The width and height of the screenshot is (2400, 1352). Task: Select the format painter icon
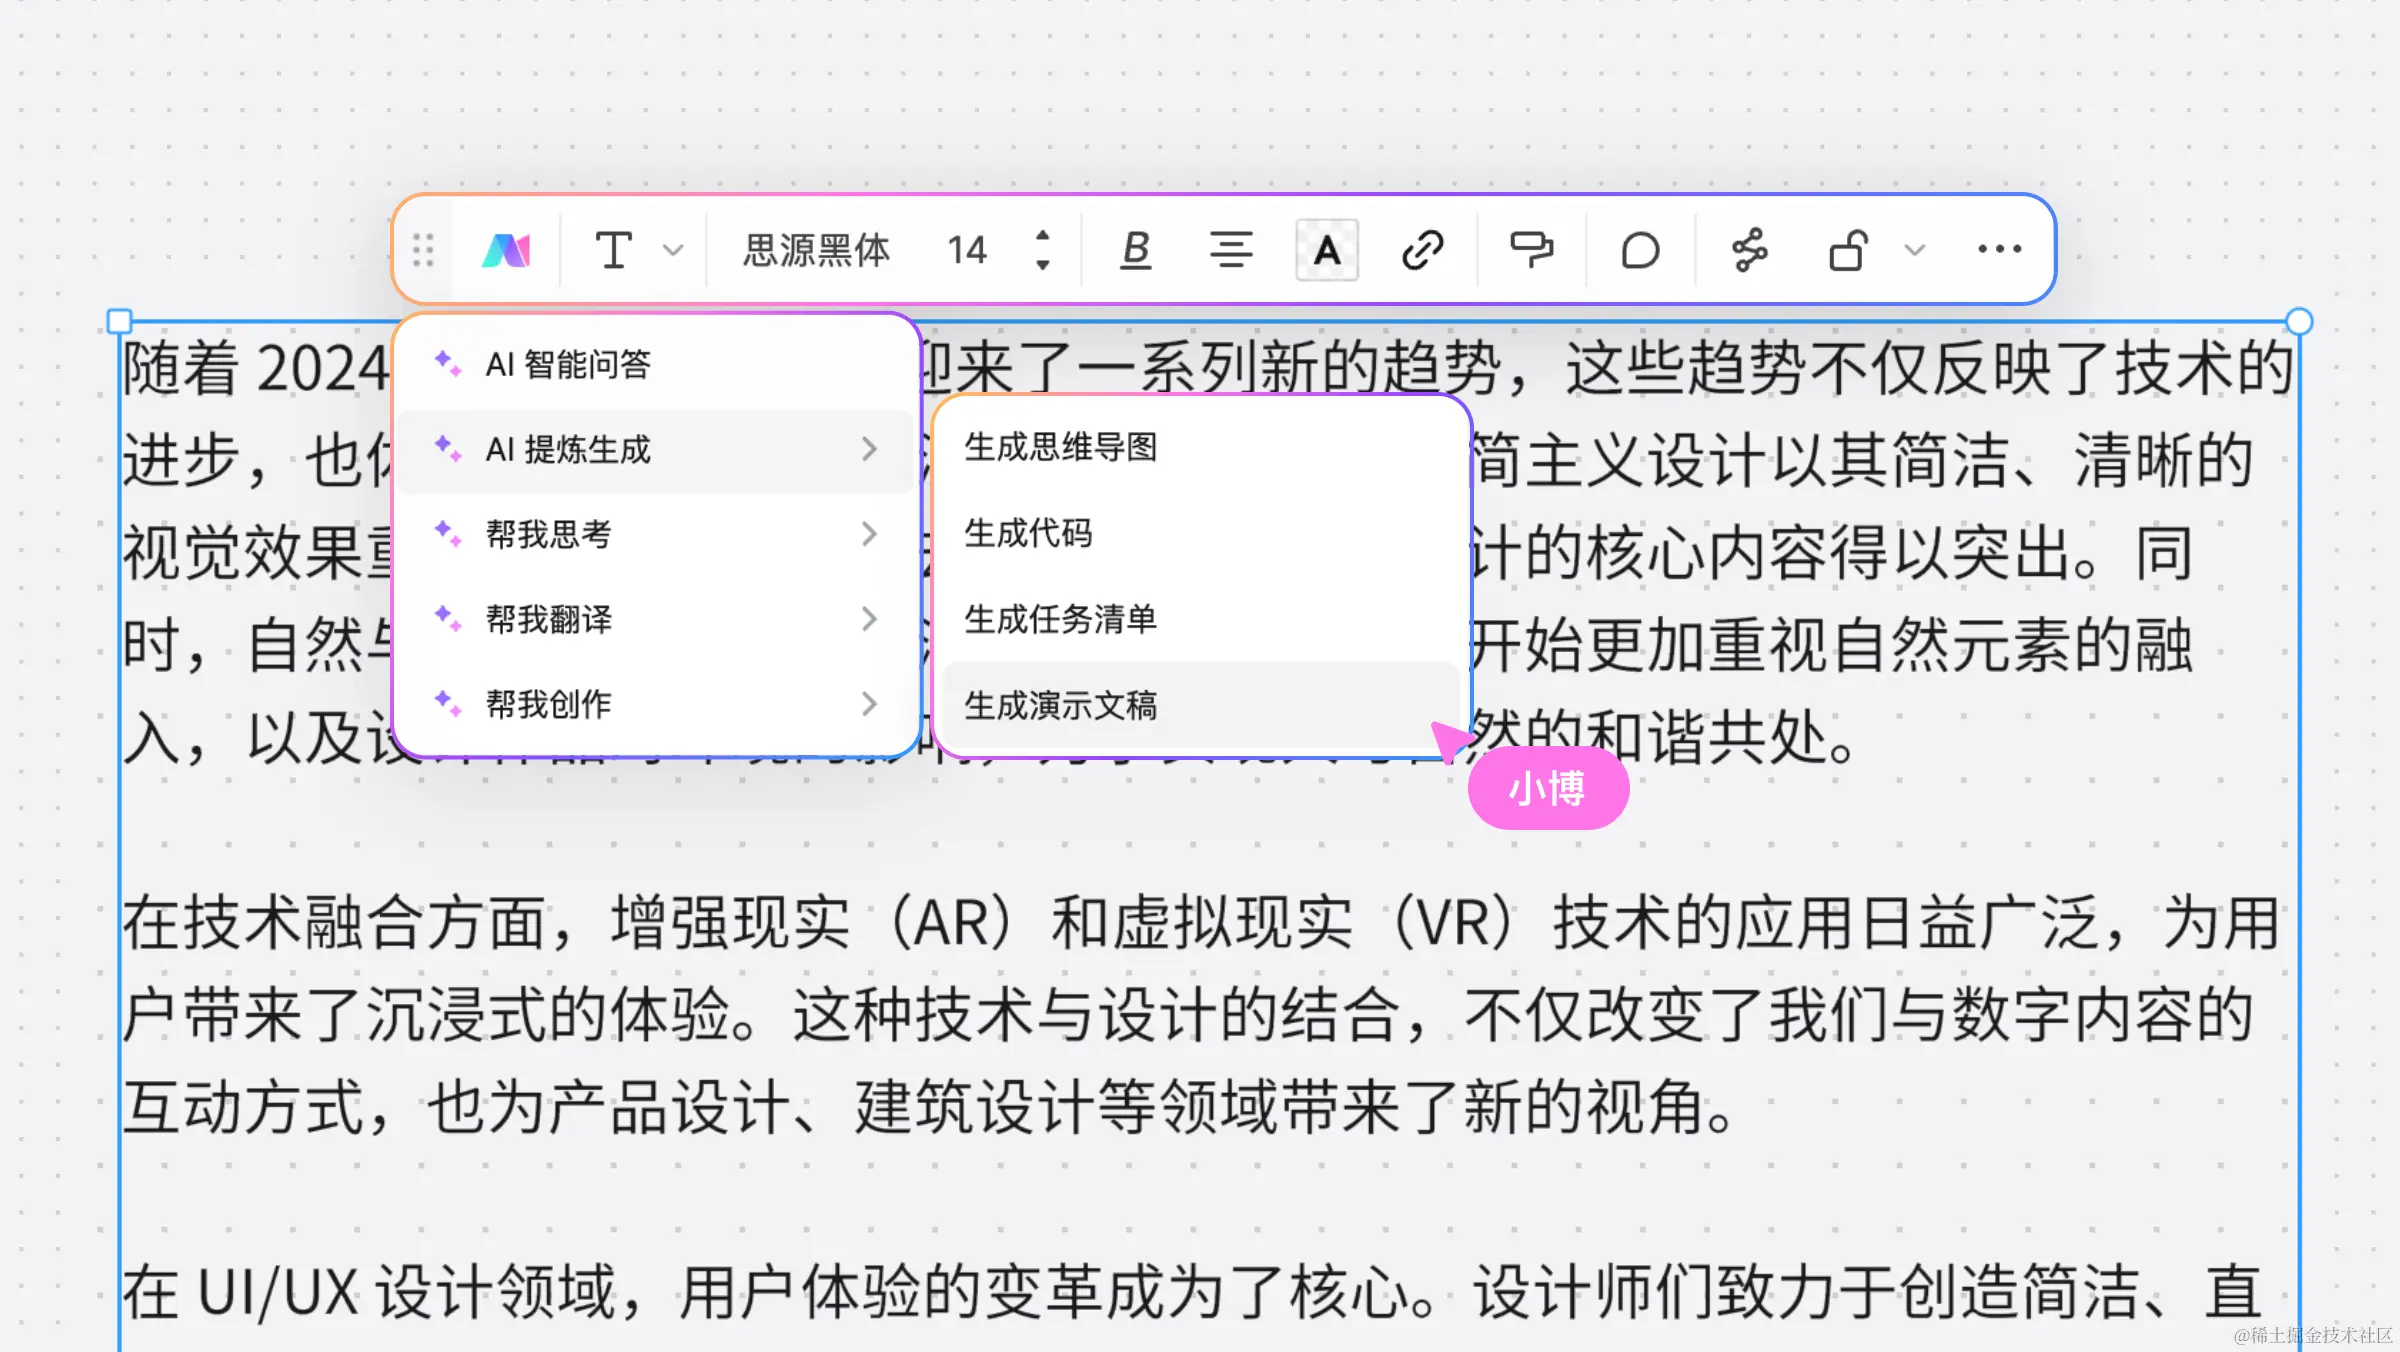pyautogui.click(x=1530, y=250)
